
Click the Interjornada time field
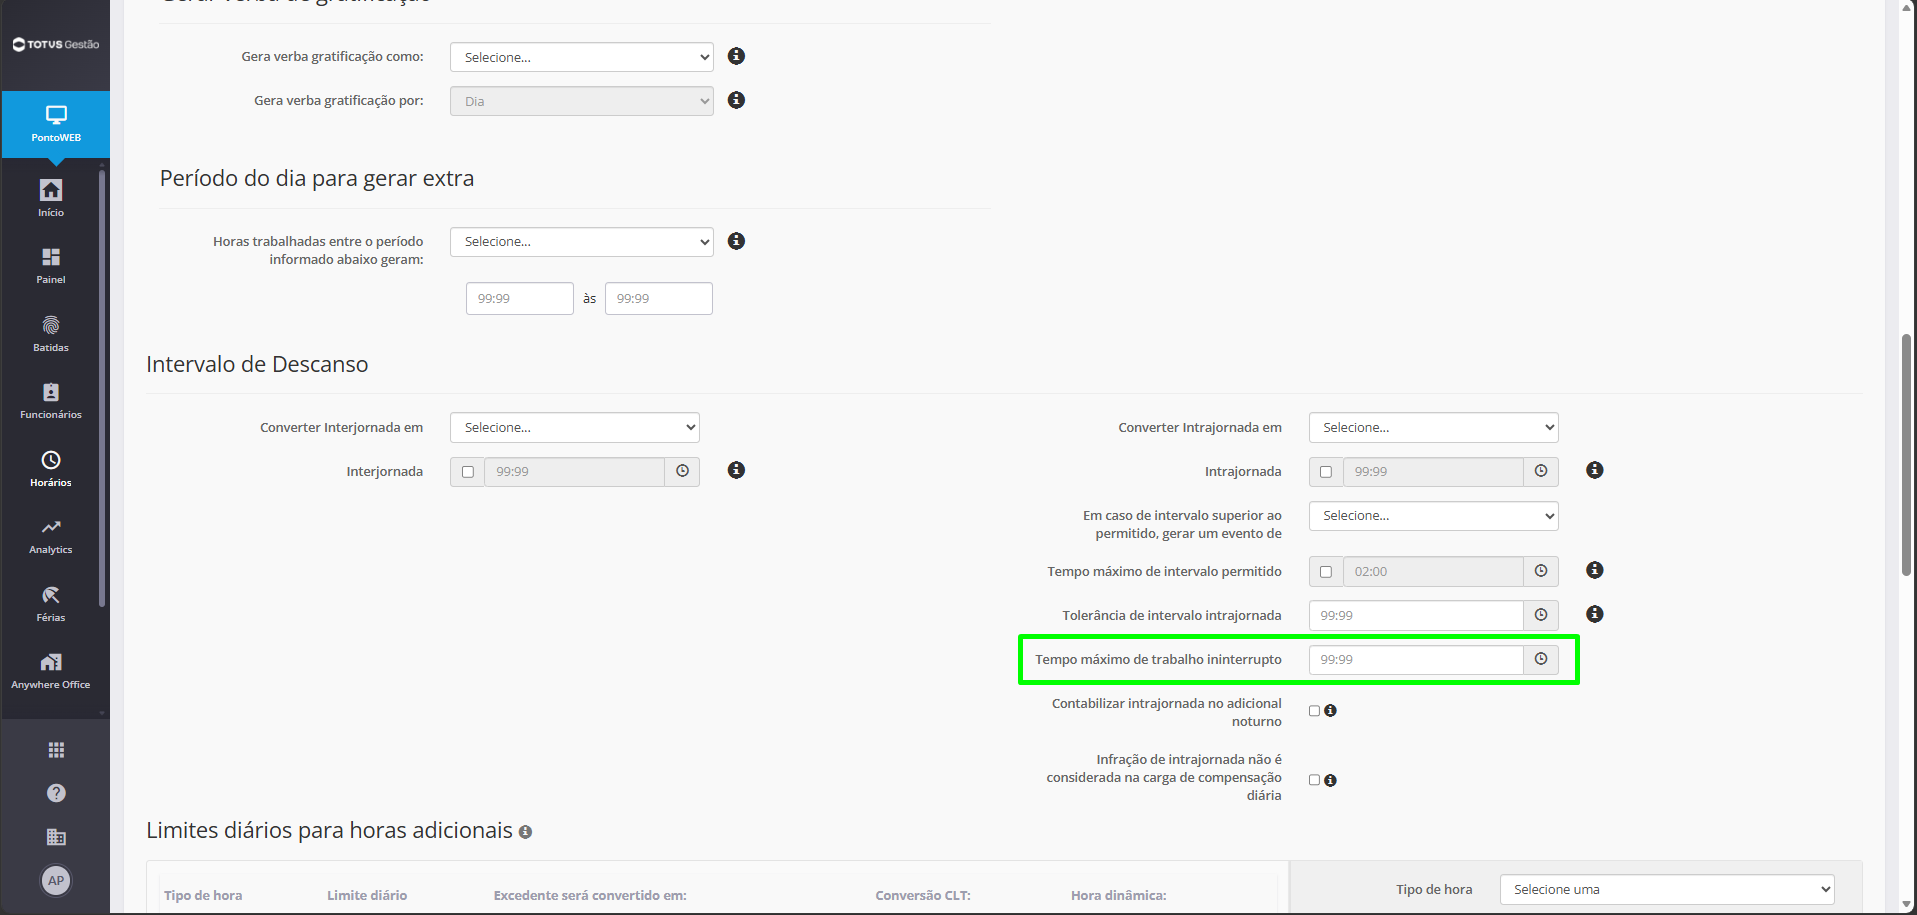tap(575, 472)
